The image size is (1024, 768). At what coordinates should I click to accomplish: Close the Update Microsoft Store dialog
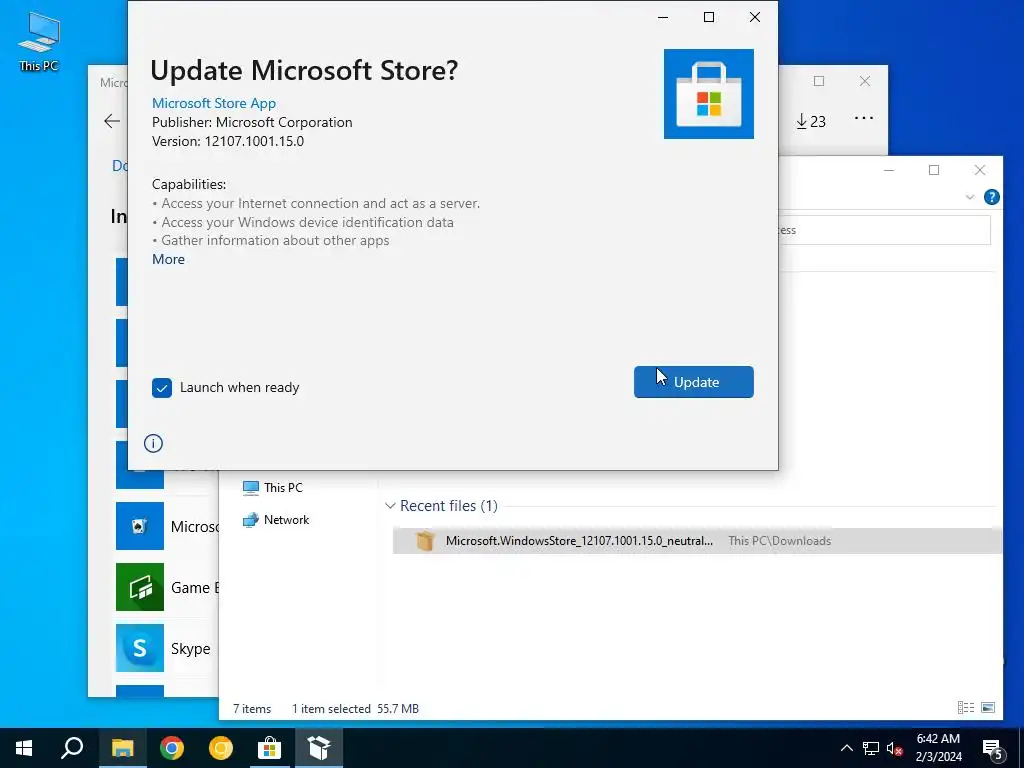[x=755, y=17]
